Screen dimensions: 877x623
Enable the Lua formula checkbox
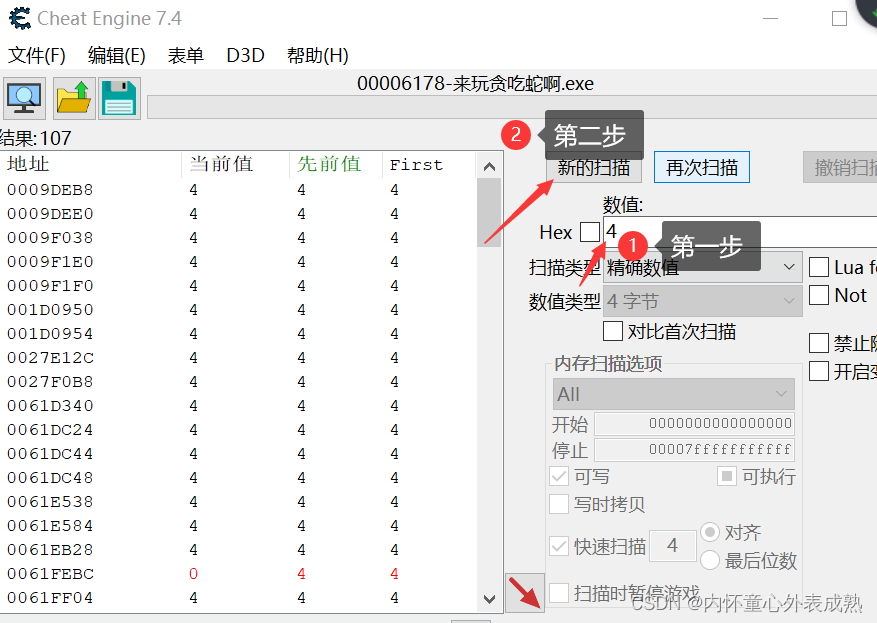click(819, 267)
